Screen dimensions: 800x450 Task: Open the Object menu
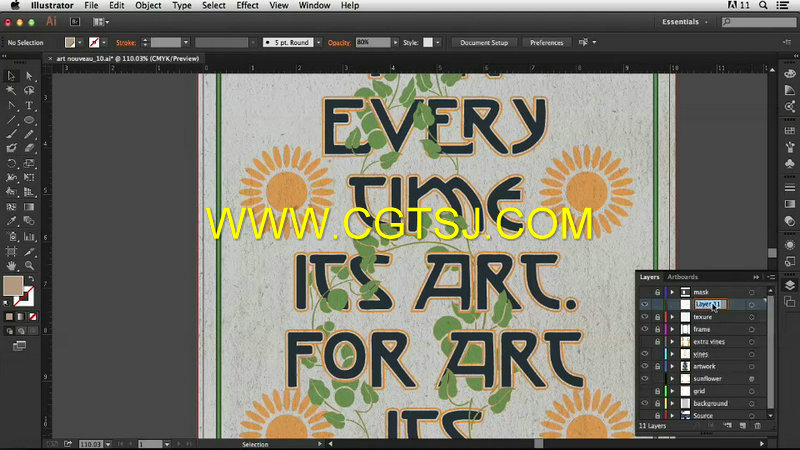pos(148,5)
